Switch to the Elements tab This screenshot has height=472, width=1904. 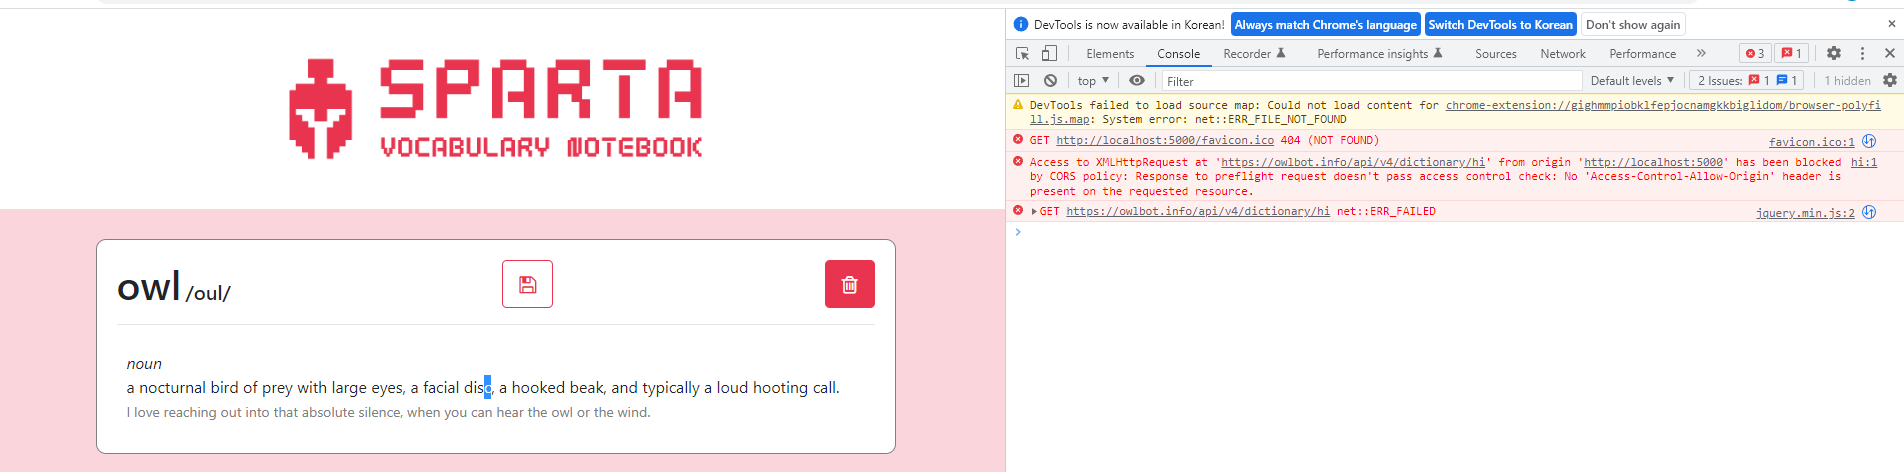point(1110,54)
